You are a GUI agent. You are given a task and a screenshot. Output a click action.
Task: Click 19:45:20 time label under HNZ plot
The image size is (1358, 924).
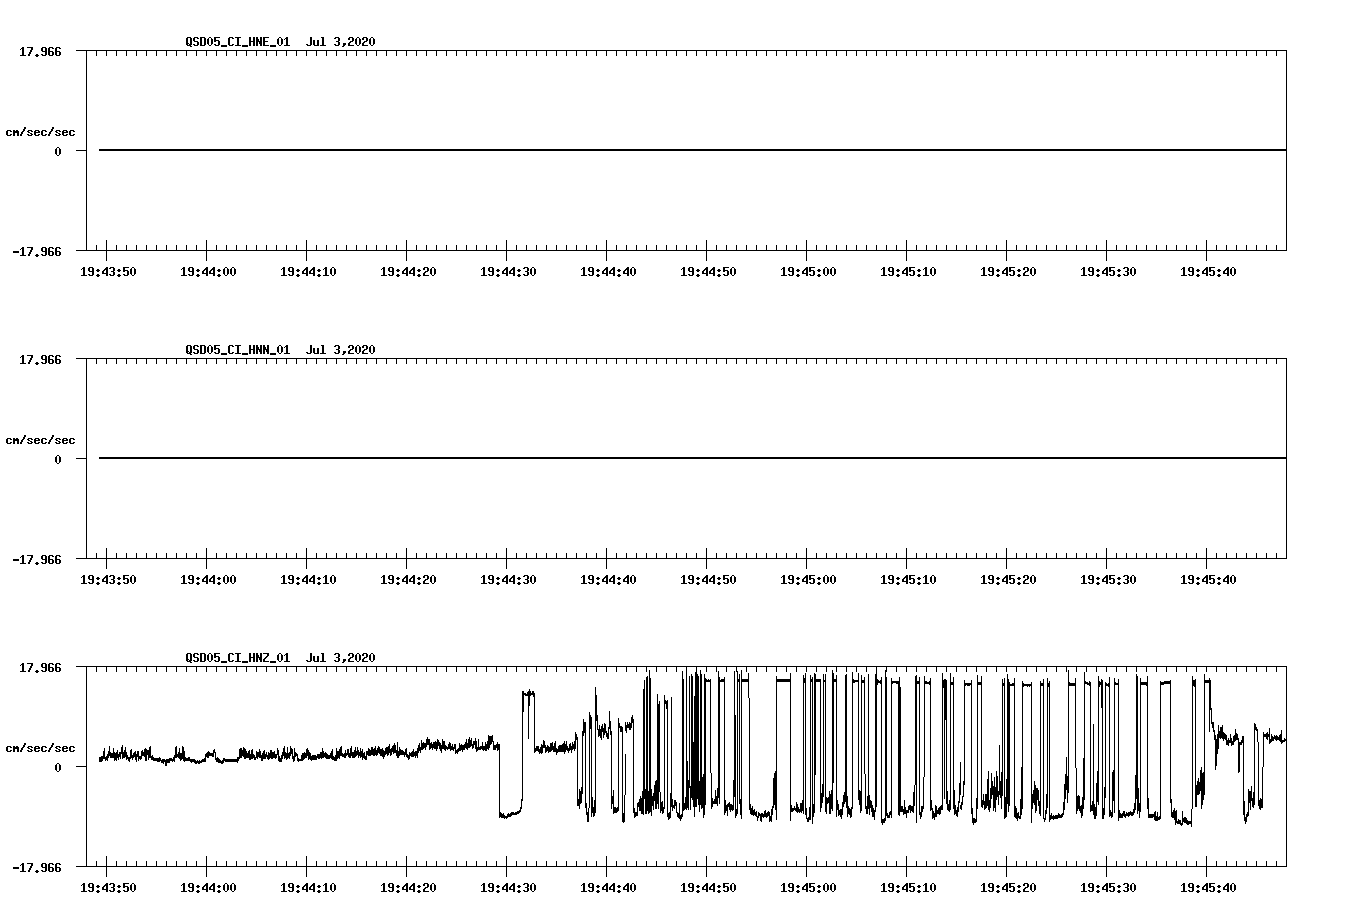[x=1008, y=888]
